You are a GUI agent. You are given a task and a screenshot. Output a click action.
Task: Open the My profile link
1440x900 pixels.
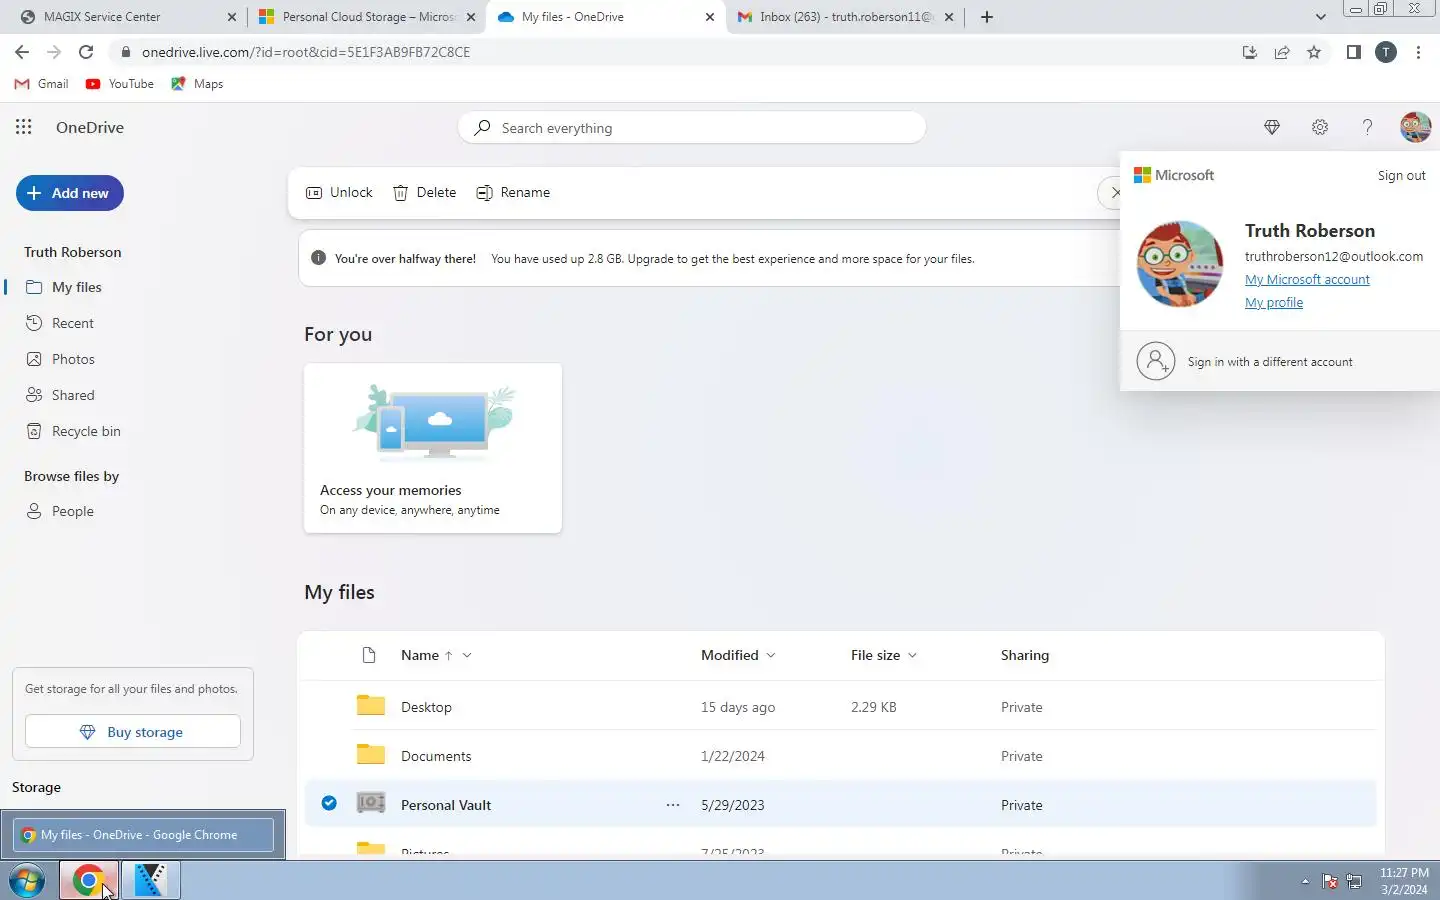tap(1274, 302)
